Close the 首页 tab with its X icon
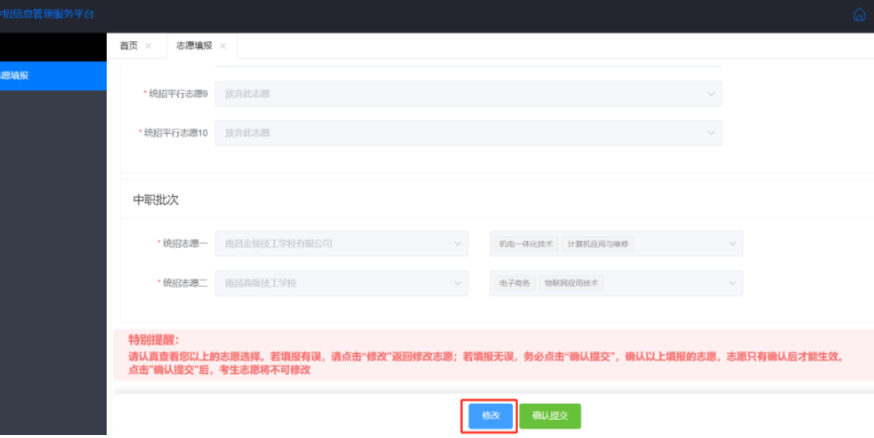Image resolution: width=874 pixels, height=438 pixels. [148, 46]
